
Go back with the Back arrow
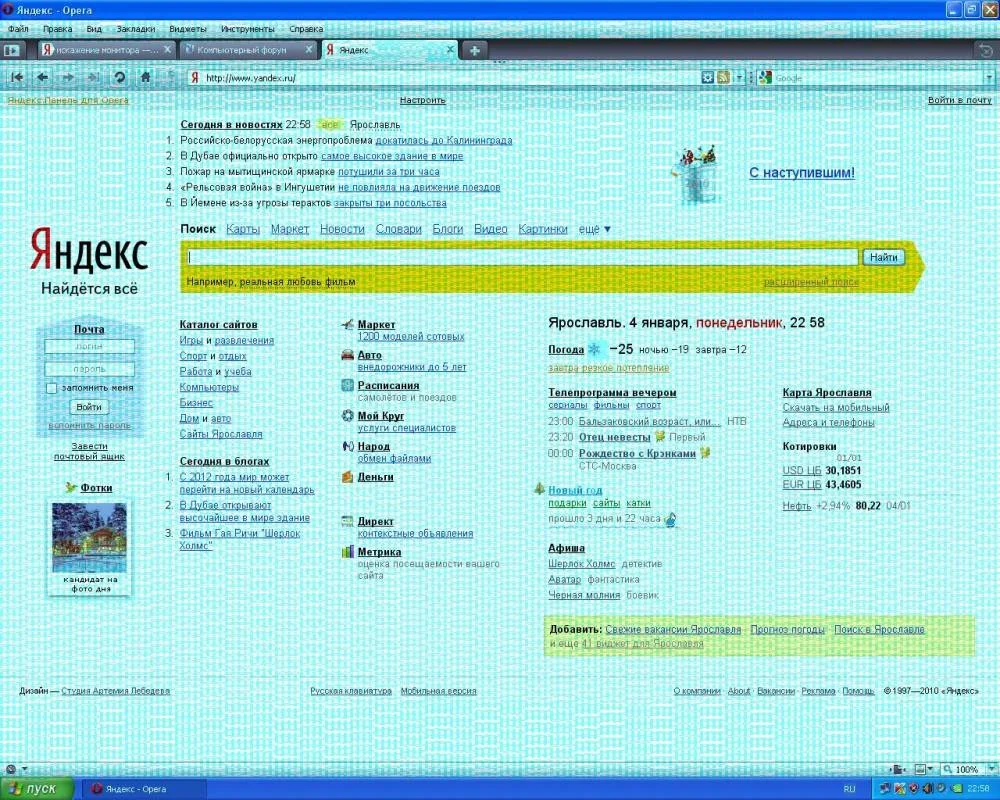(x=42, y=77)
